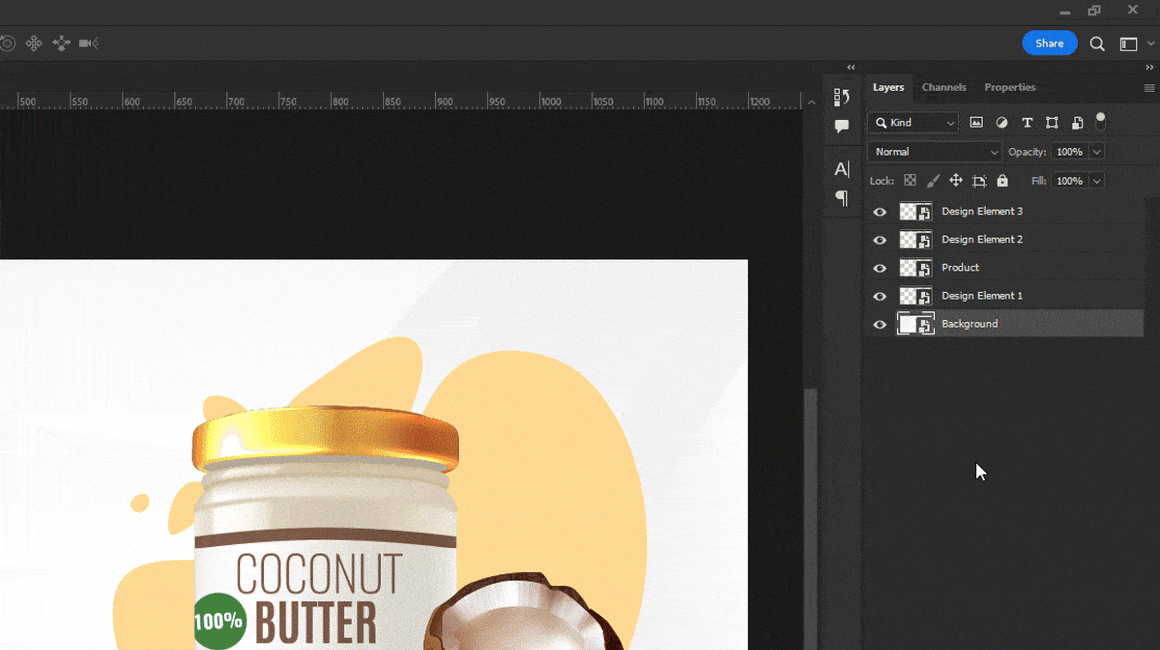
Task: Open the History panel icon
Action: click(841, 96)
